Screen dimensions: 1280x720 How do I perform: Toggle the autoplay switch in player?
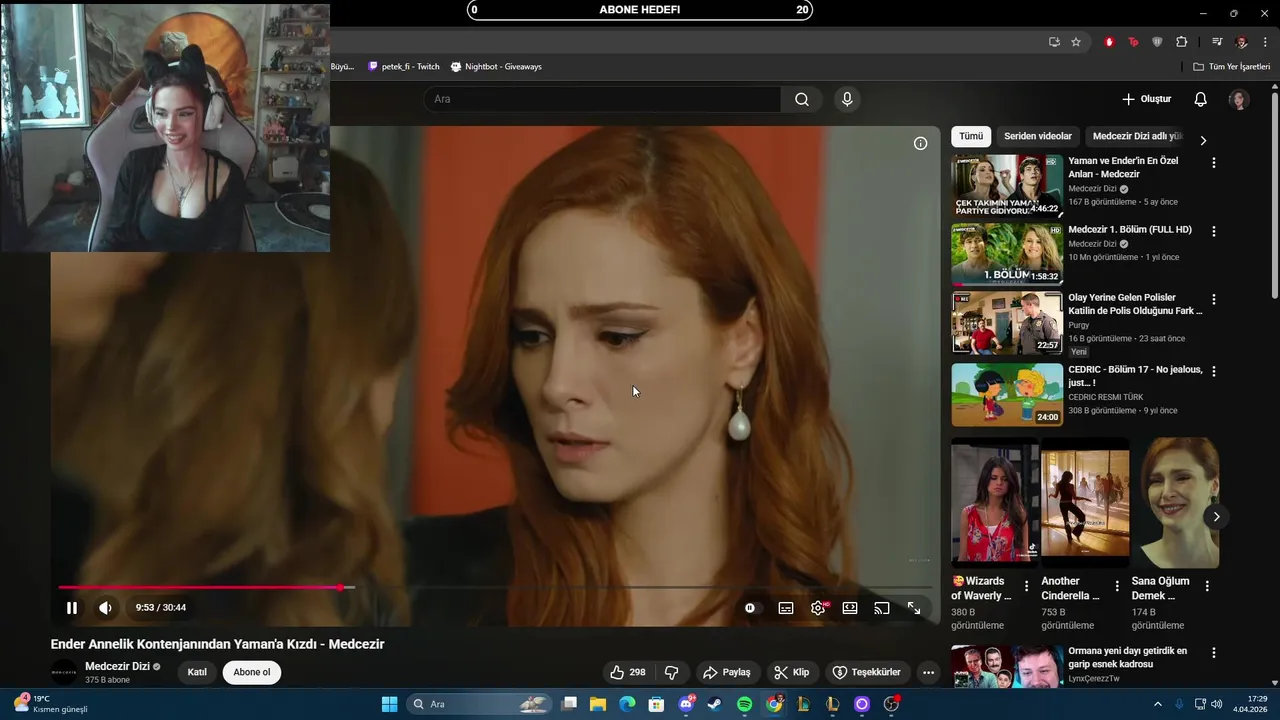[x=750, y=608]
